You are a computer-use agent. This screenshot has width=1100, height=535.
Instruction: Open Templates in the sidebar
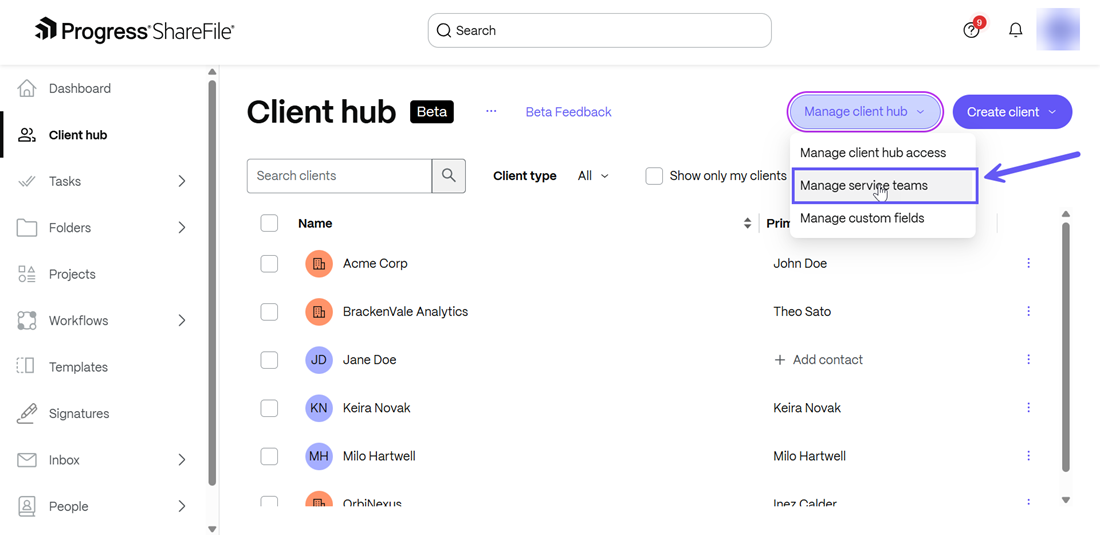point(78,367)
